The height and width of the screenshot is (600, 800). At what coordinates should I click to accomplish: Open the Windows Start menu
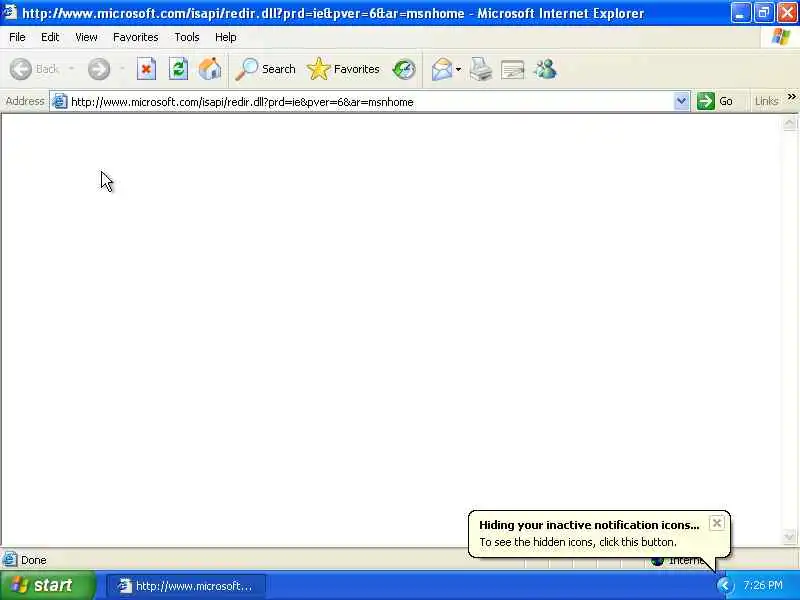pyautogui.click(x=47, y=585)
